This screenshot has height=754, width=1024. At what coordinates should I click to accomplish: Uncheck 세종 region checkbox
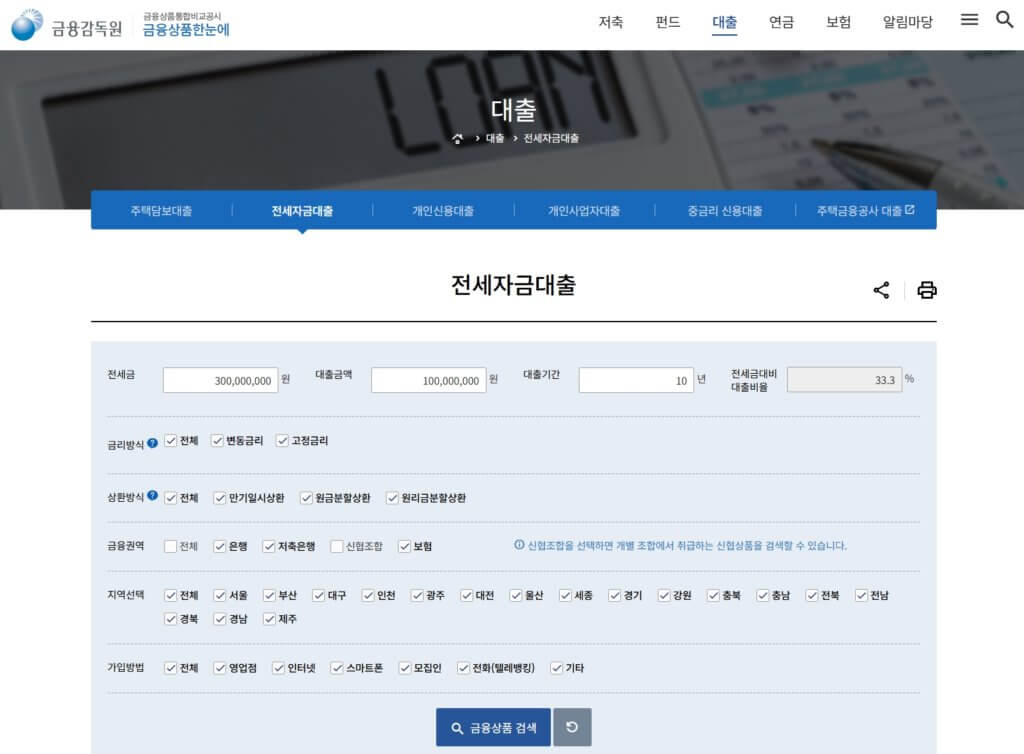click(565, 595)
